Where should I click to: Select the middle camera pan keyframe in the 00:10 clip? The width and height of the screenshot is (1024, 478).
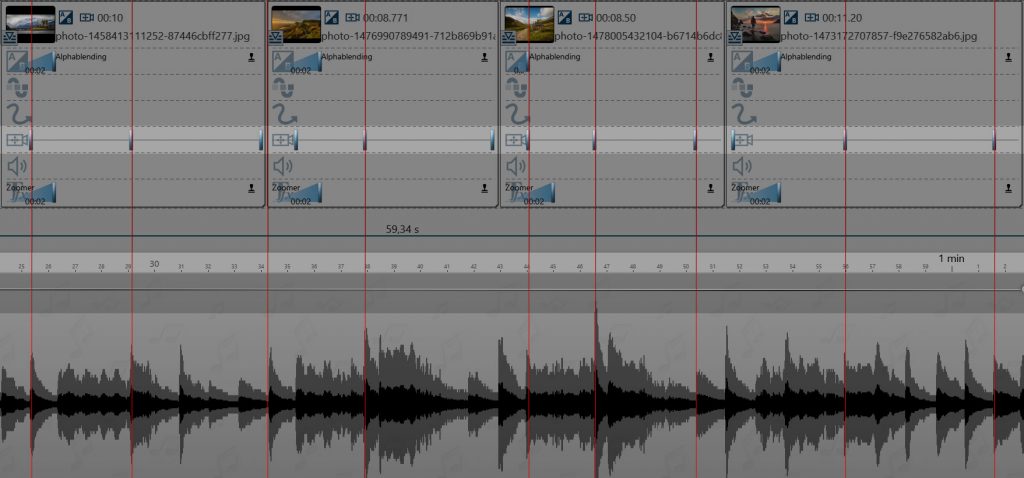[131, 140]
